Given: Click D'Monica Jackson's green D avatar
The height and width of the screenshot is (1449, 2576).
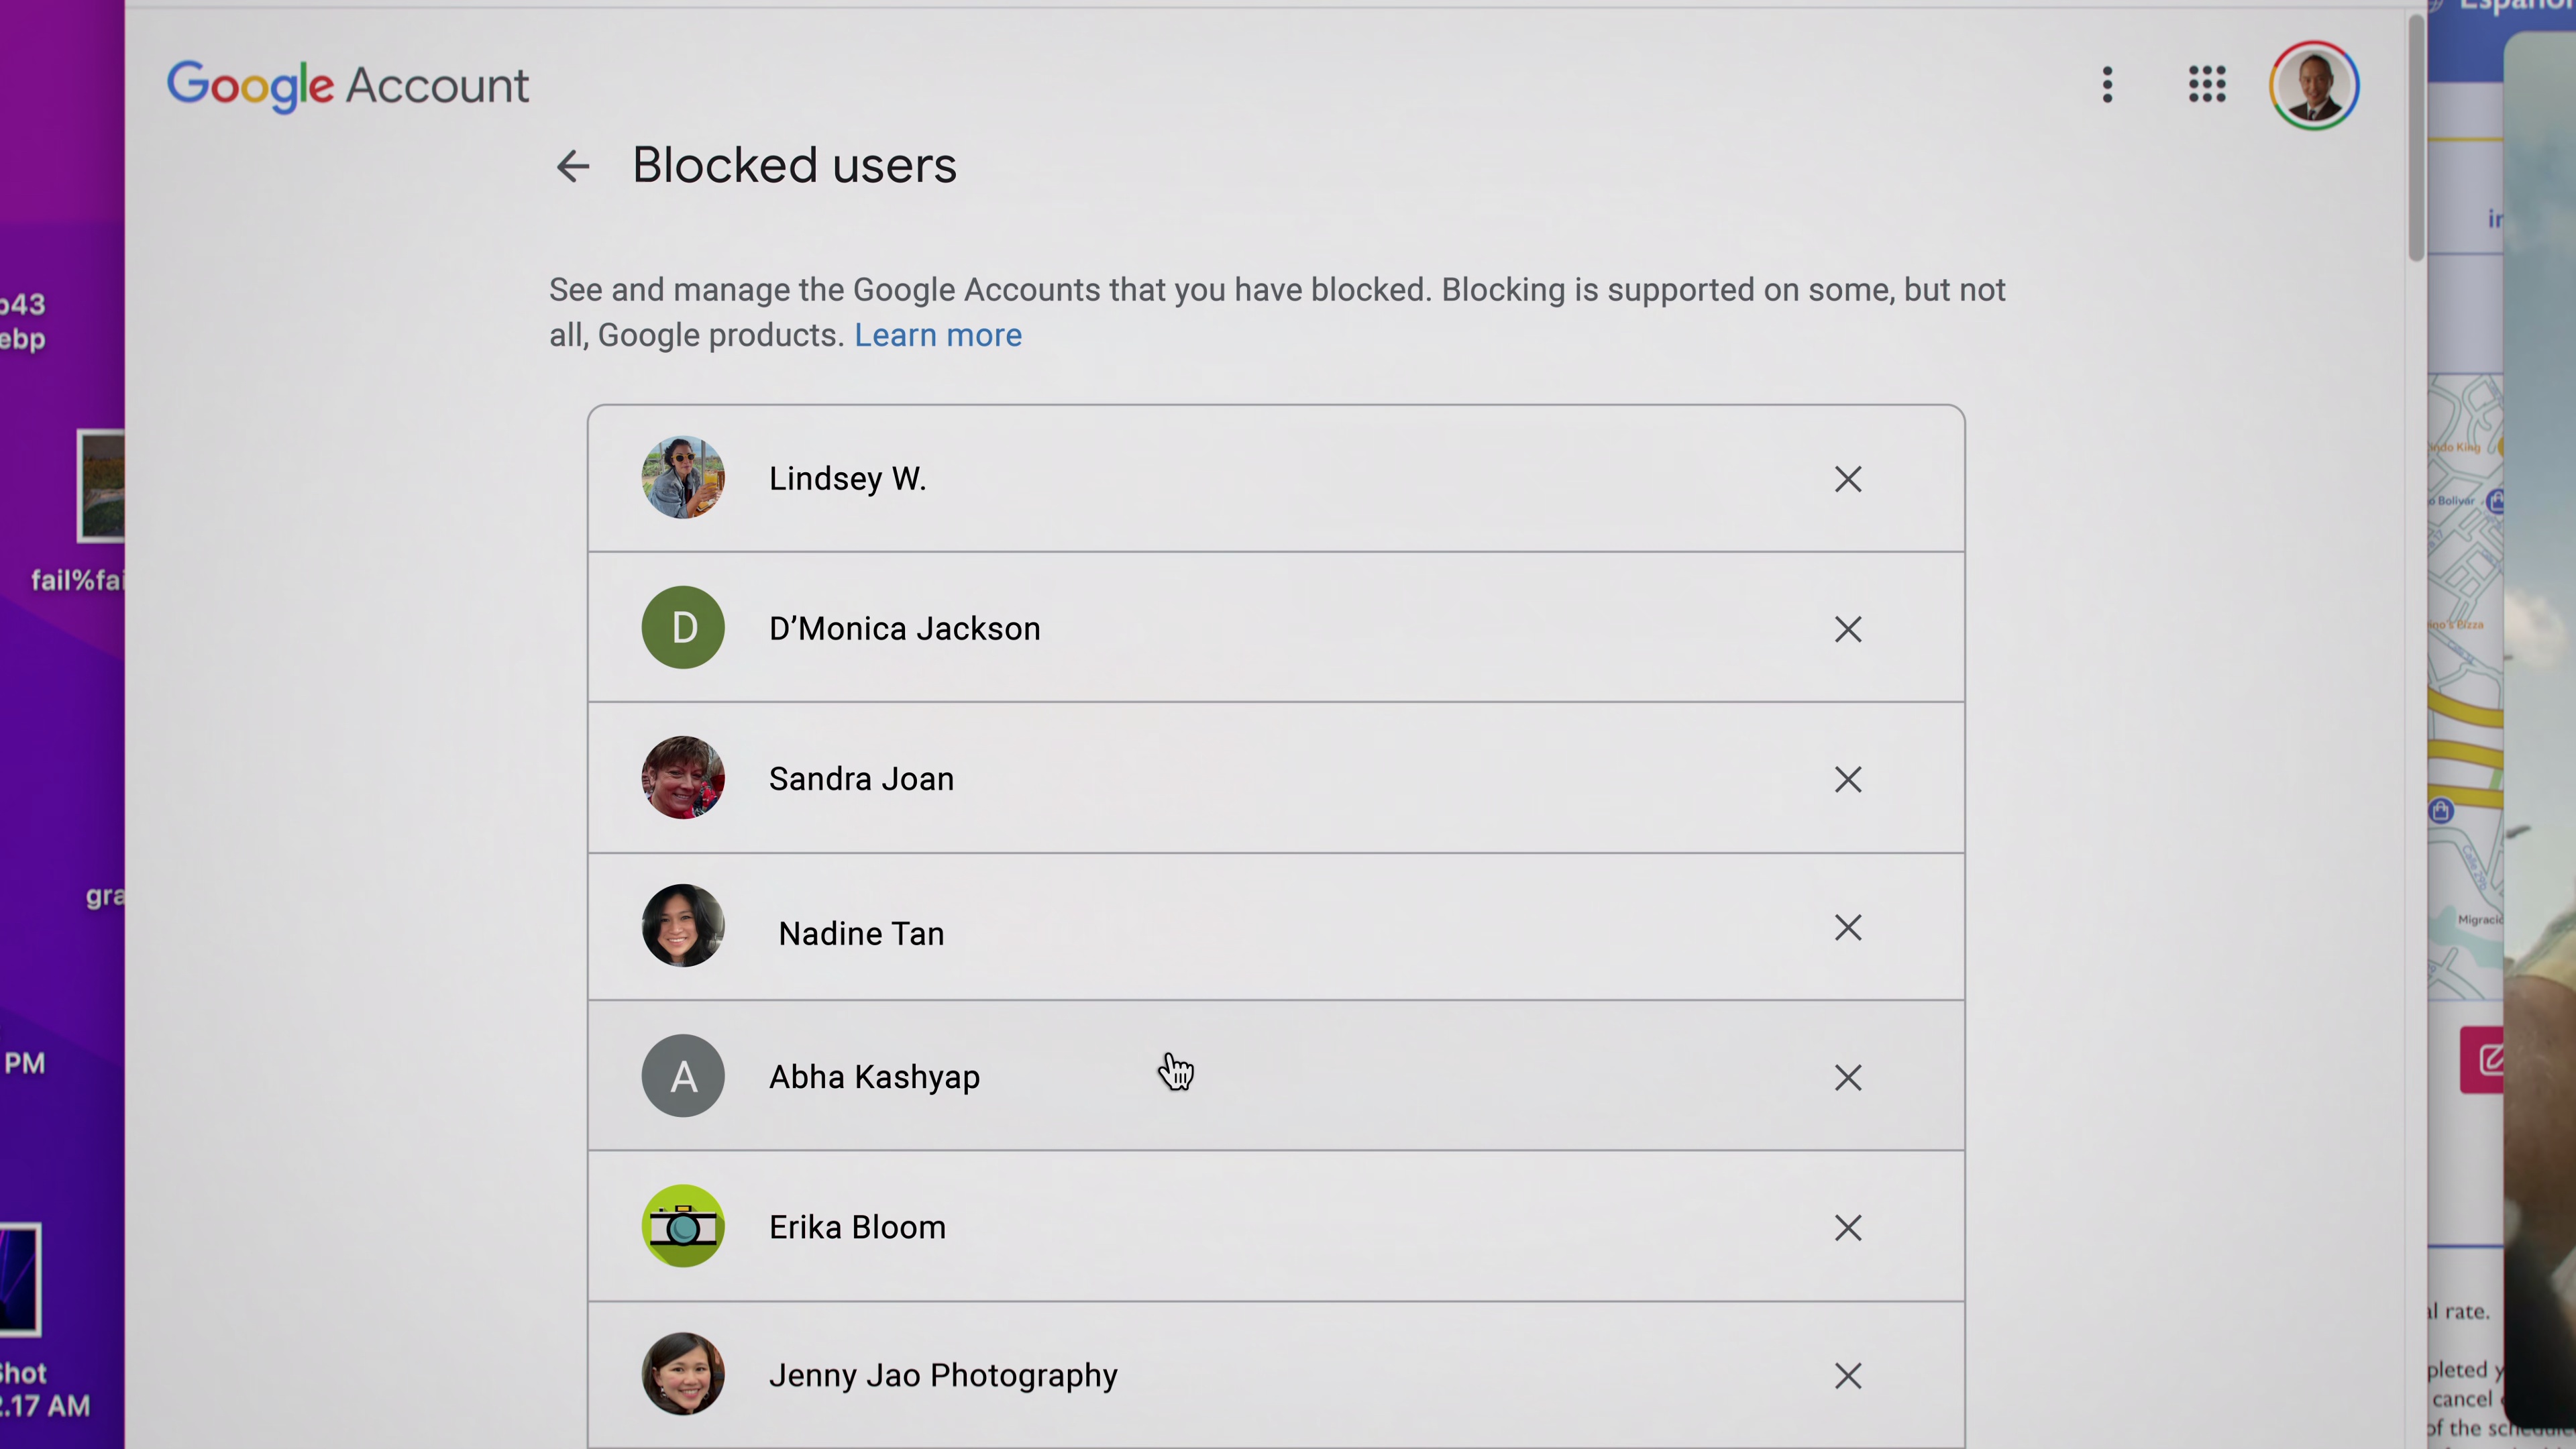Looking at the screenshot, I should tap(683, 628).
